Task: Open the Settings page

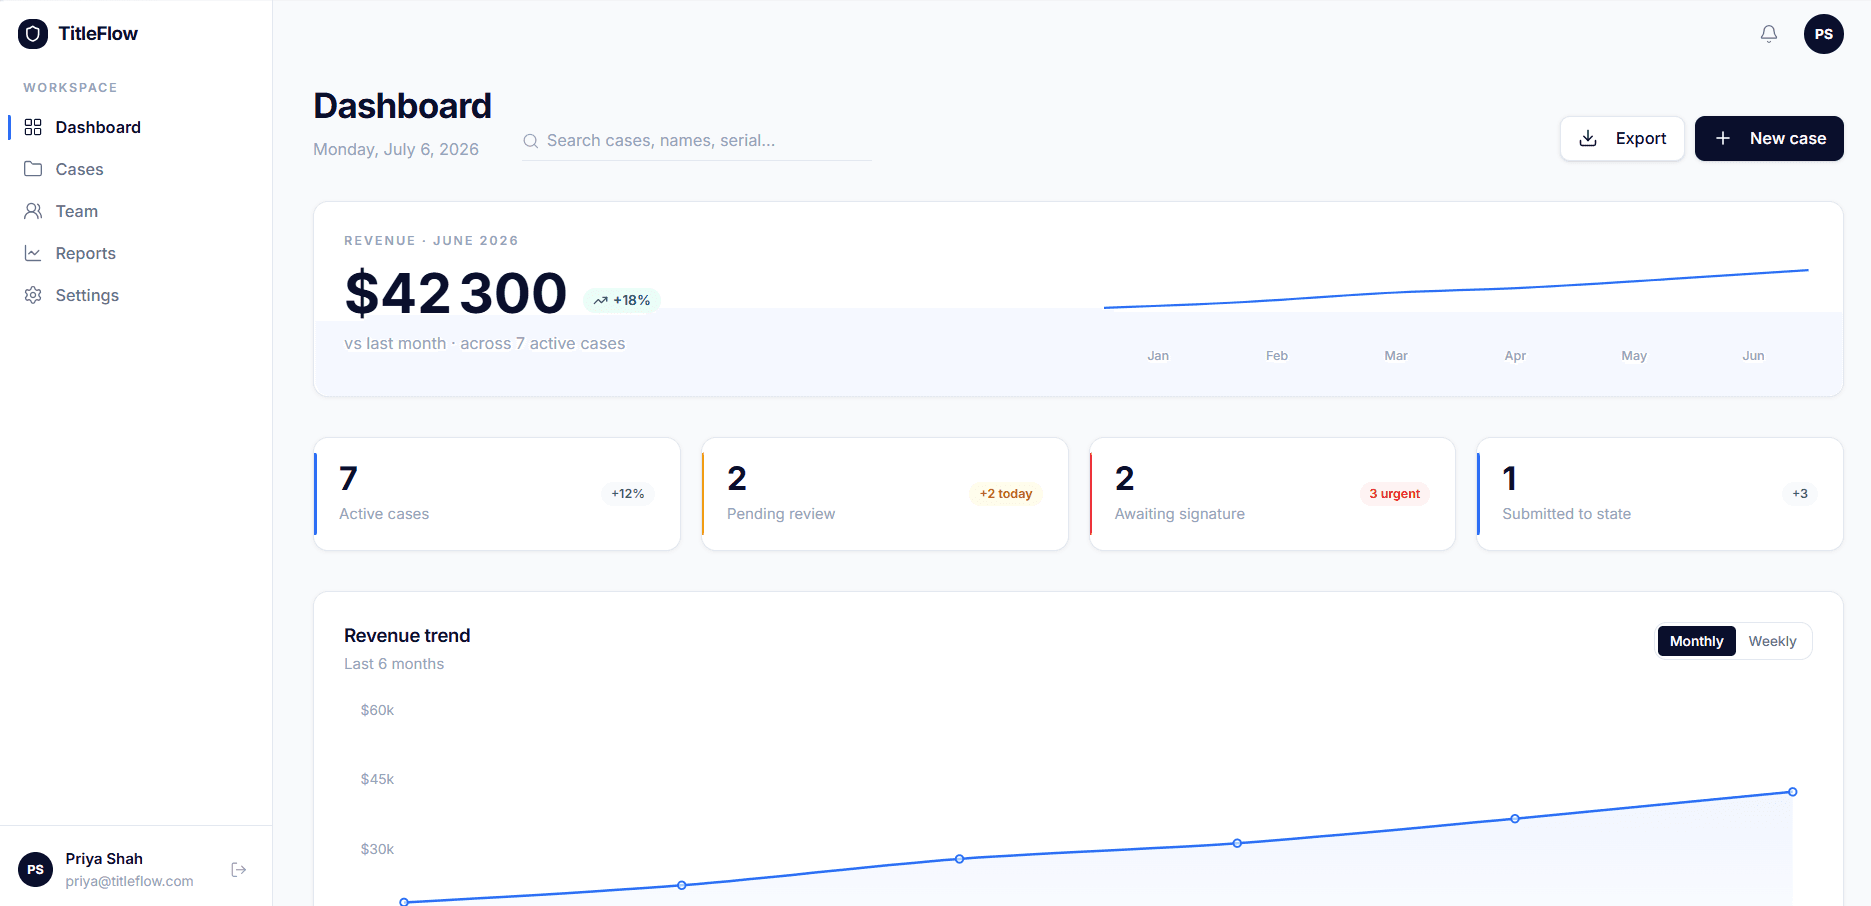Action: (136, 295)
